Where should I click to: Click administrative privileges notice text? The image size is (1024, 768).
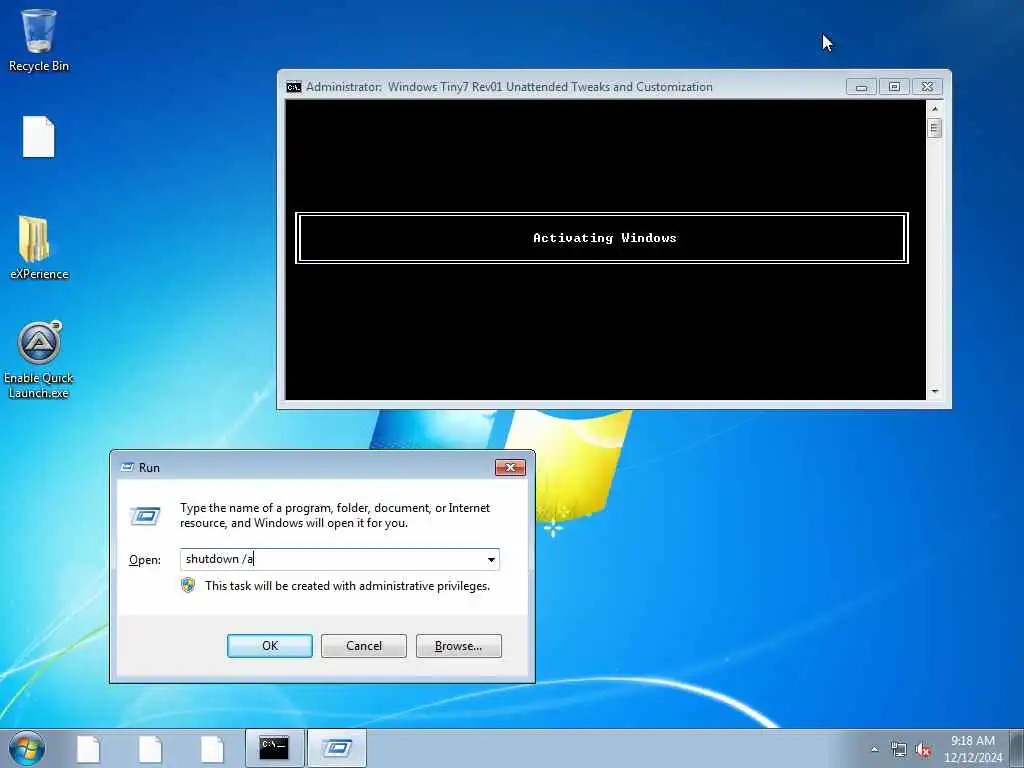click(x=347, y=586)
